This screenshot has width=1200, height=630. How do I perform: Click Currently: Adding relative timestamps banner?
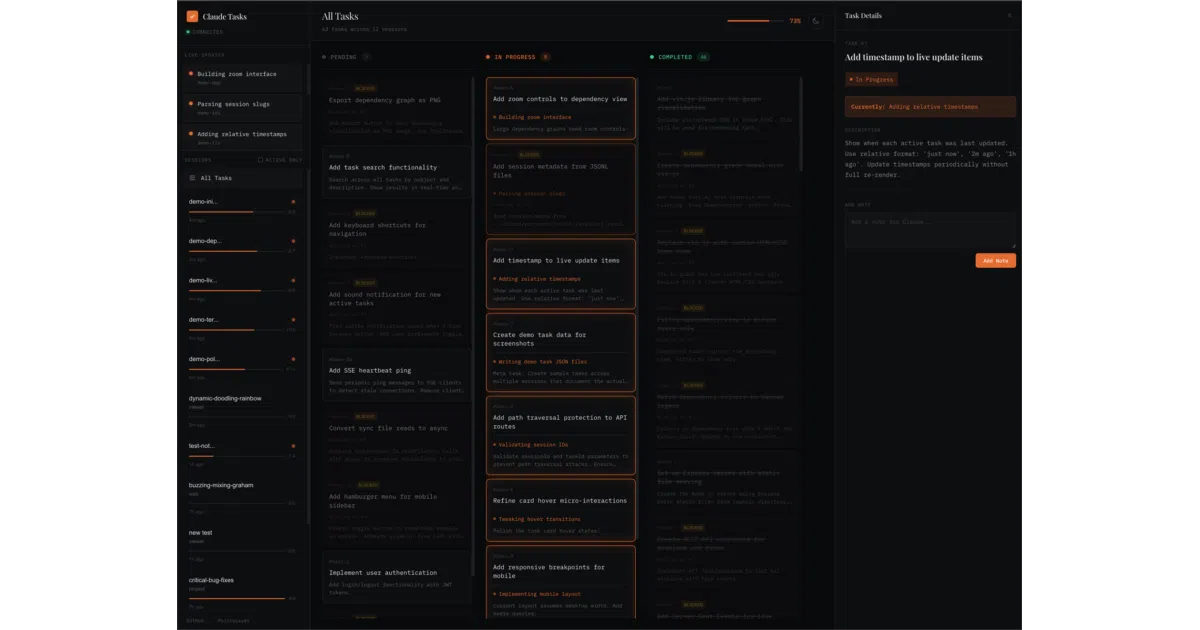tap(930, 106)
